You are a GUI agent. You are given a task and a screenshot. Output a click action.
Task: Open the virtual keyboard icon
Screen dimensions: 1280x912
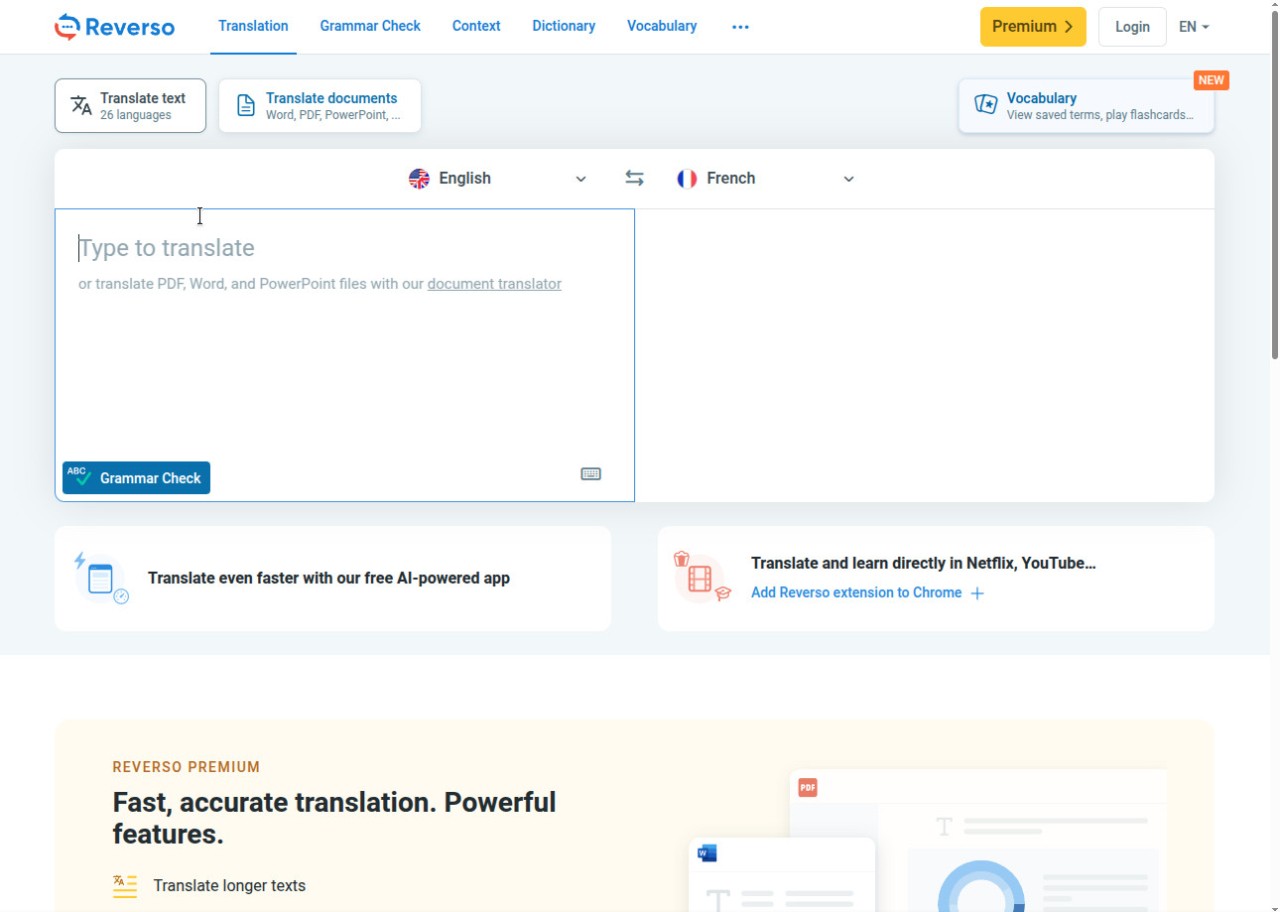591,474
